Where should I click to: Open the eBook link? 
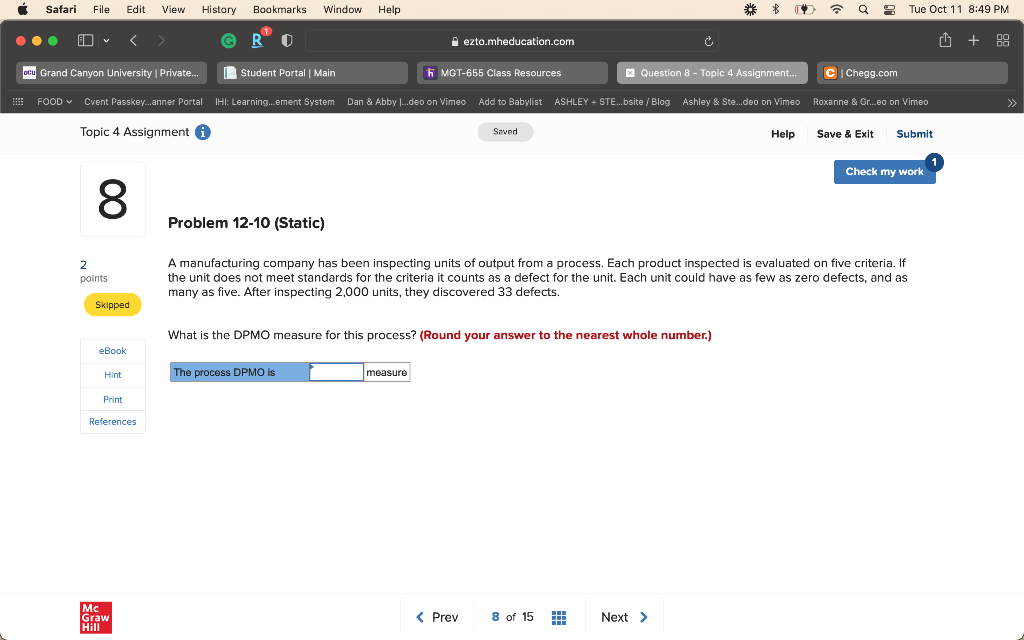click(112, 351)
